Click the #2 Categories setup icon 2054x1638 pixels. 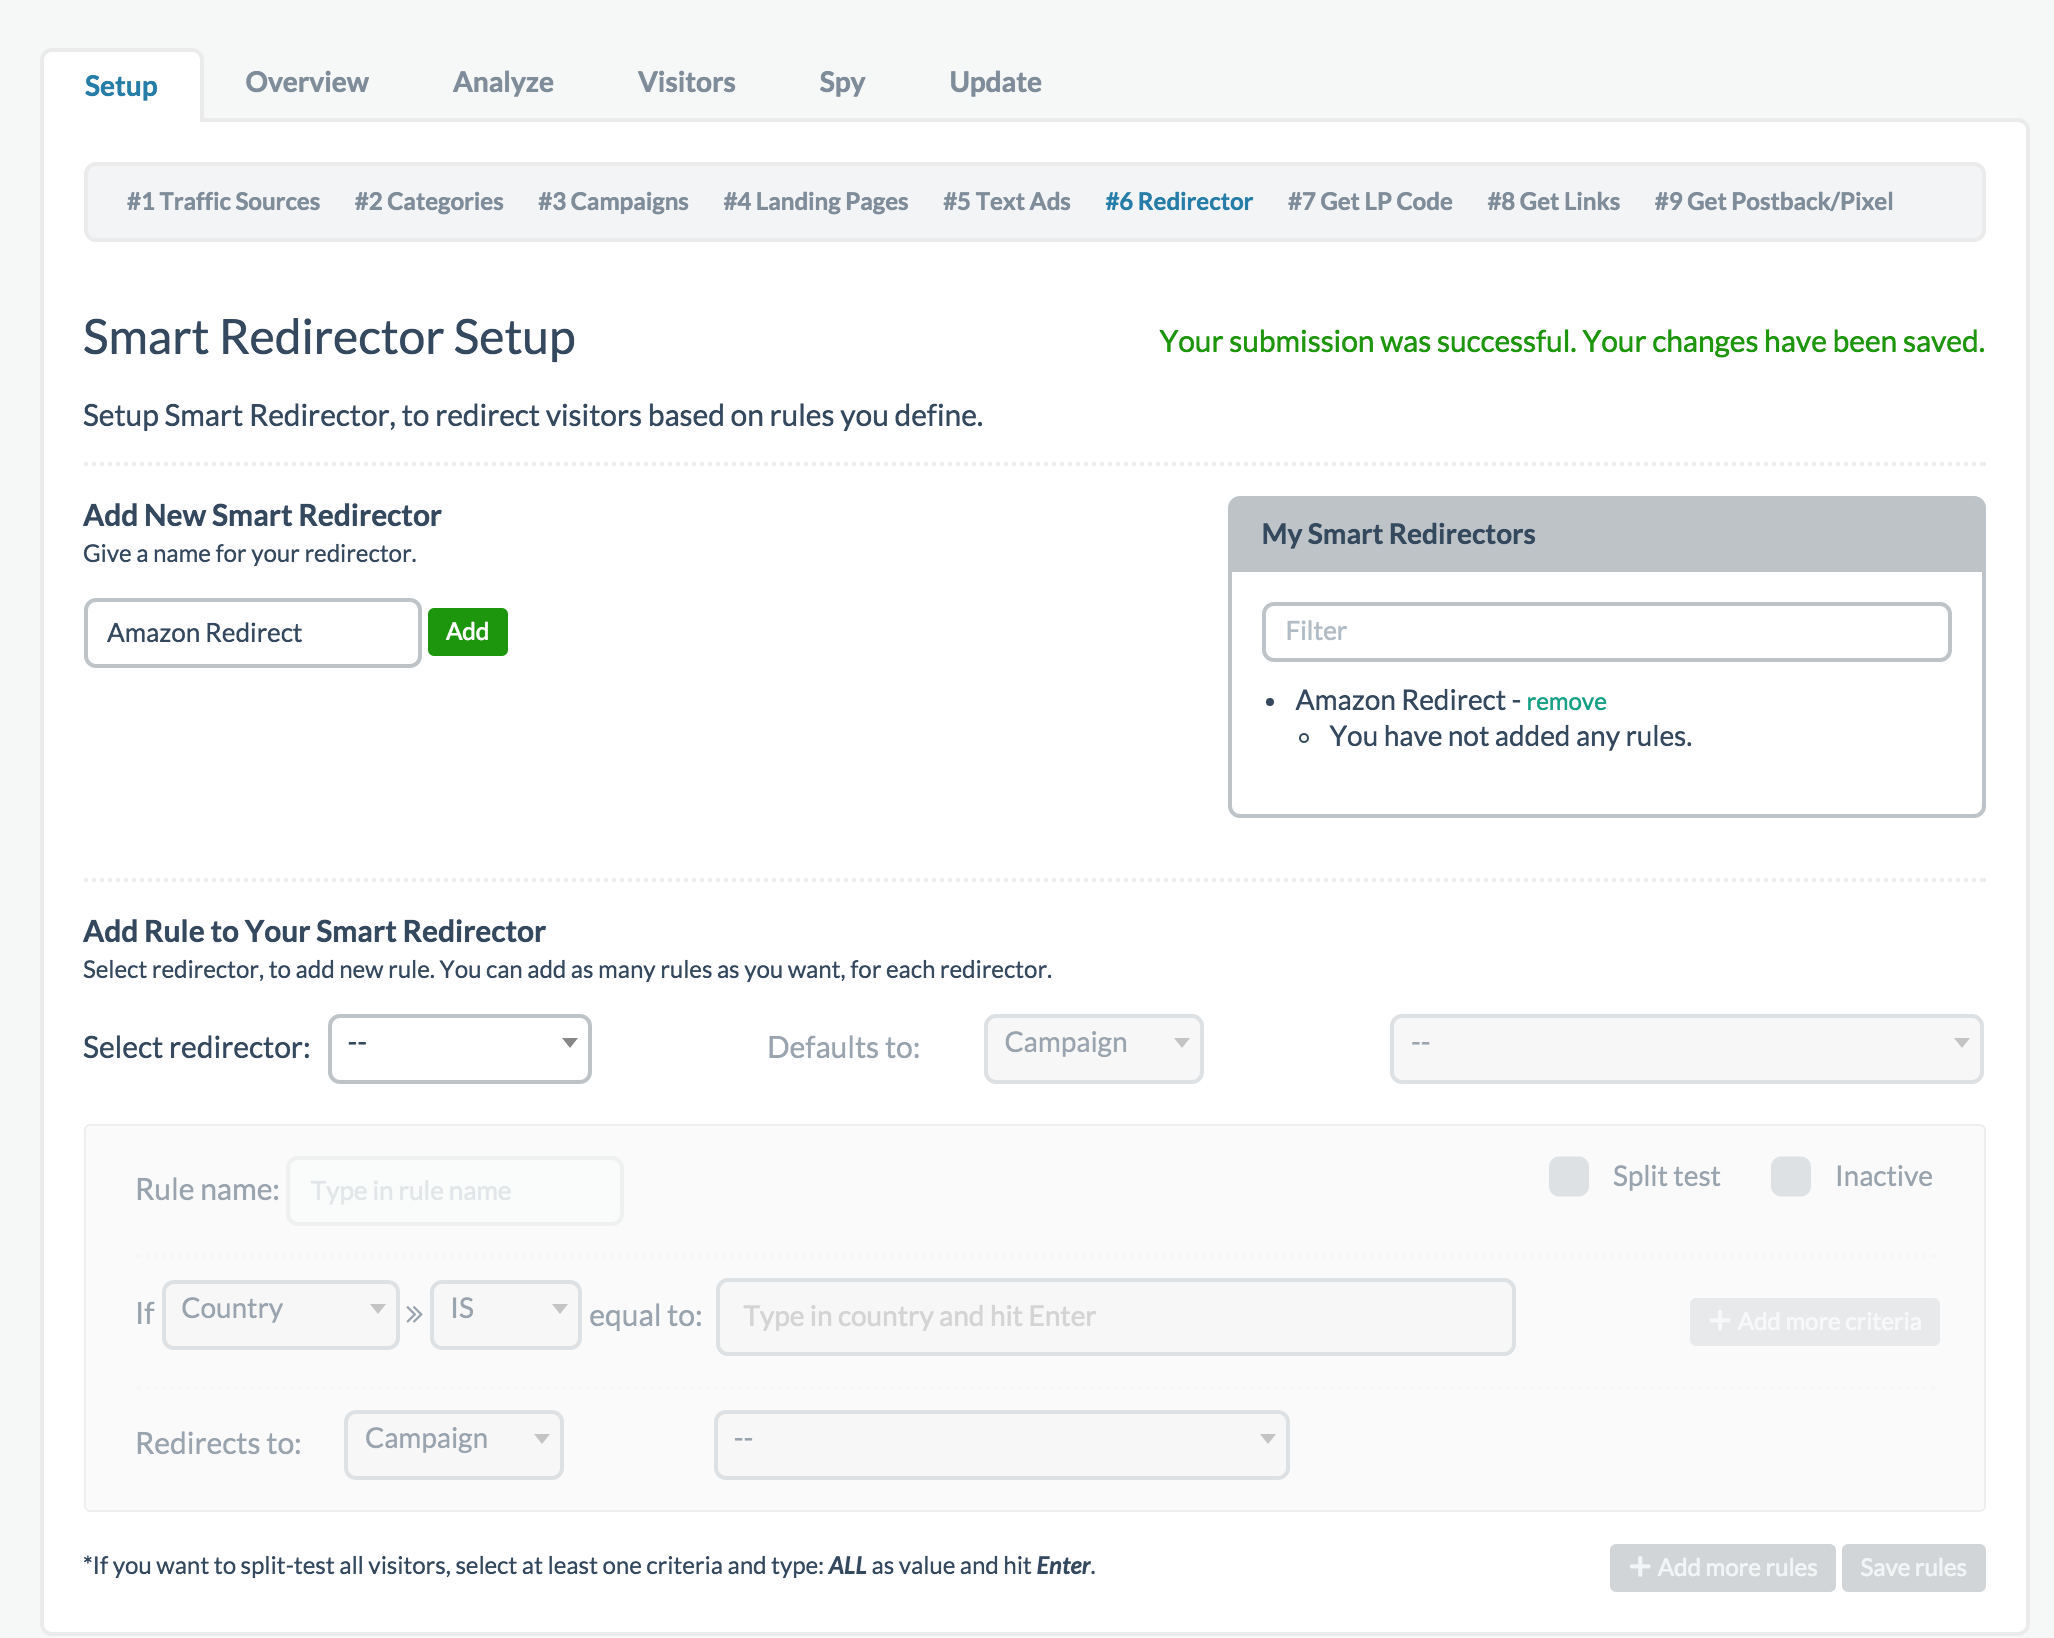(430, 201)
